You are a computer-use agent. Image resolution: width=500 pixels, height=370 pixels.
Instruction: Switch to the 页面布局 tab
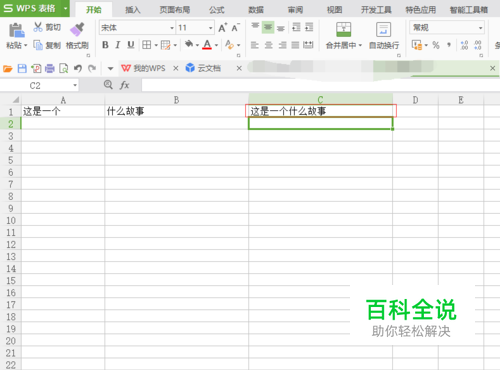click(x=175, y=10)
